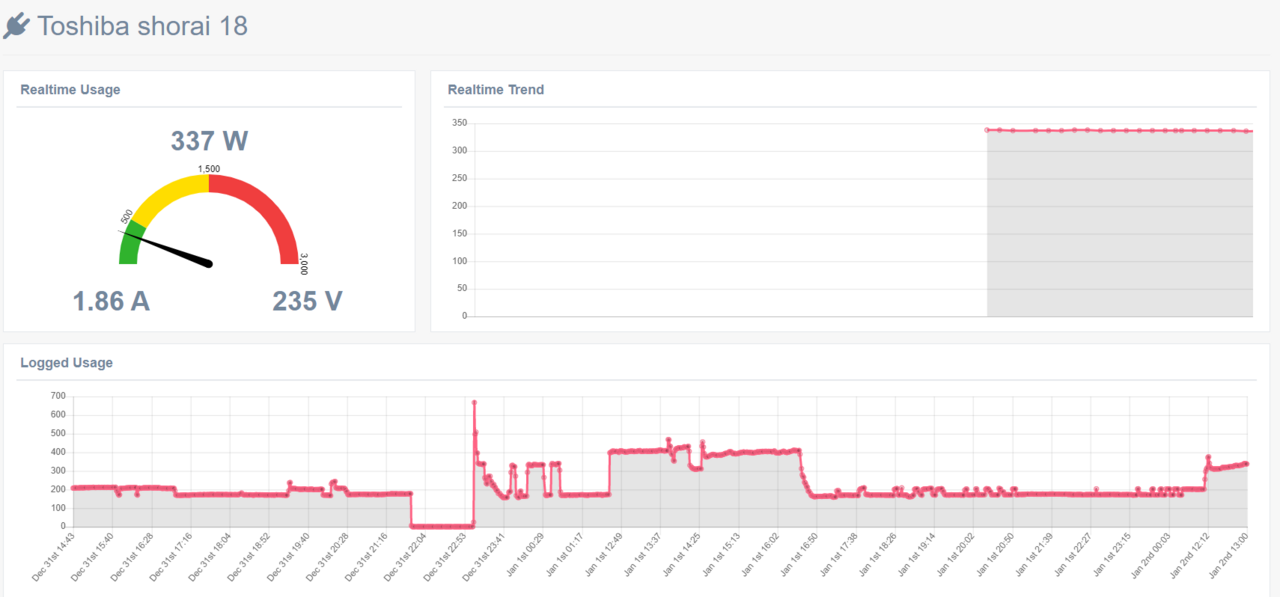This screenshot has height=597, width=1280.
Task: Click the Dec 31st 20:28 time label
Action: pyautogui.click(x=328, y=557)
